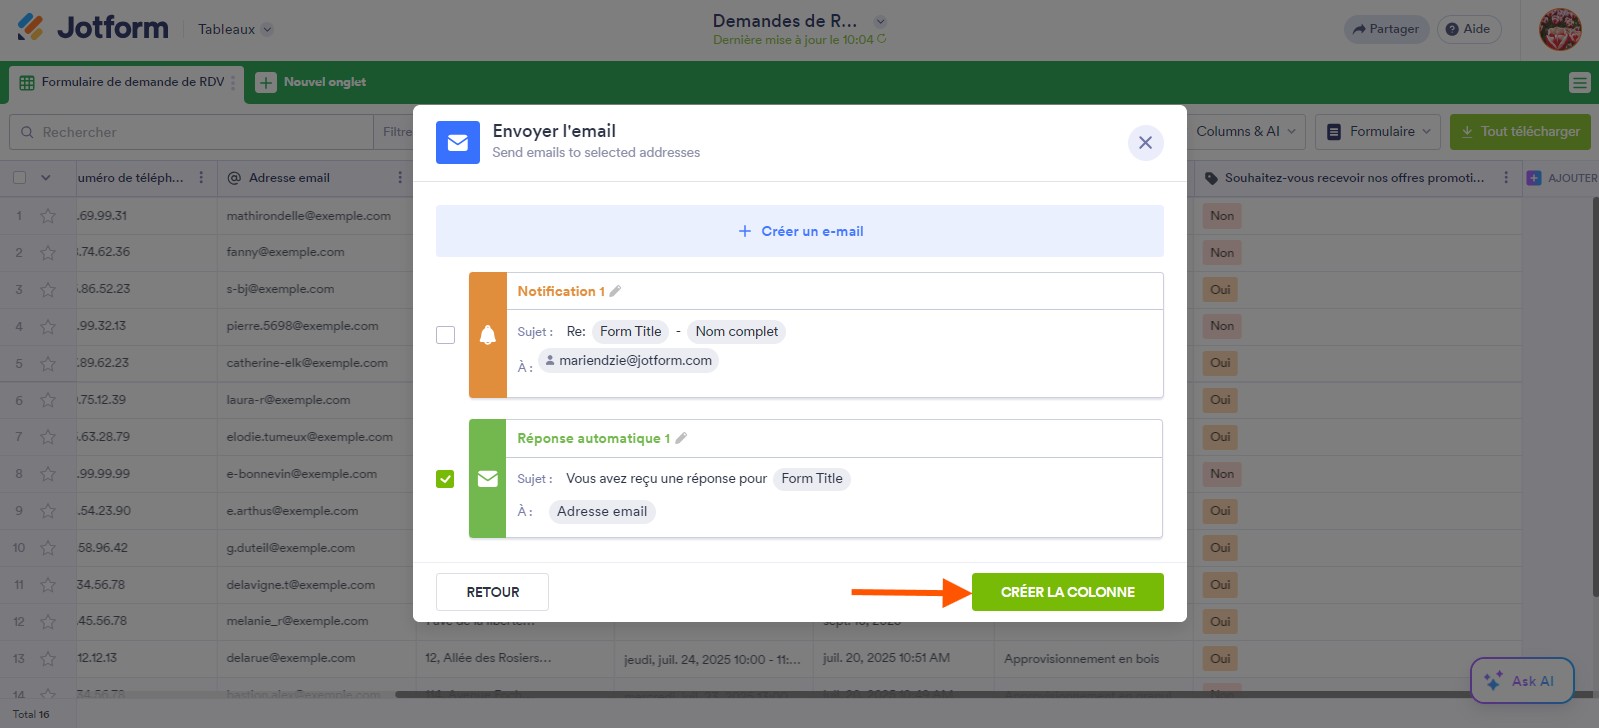Open the Adresse email column menu dots
Viewport: 1599px width, 728px height.
pos(400,177)
